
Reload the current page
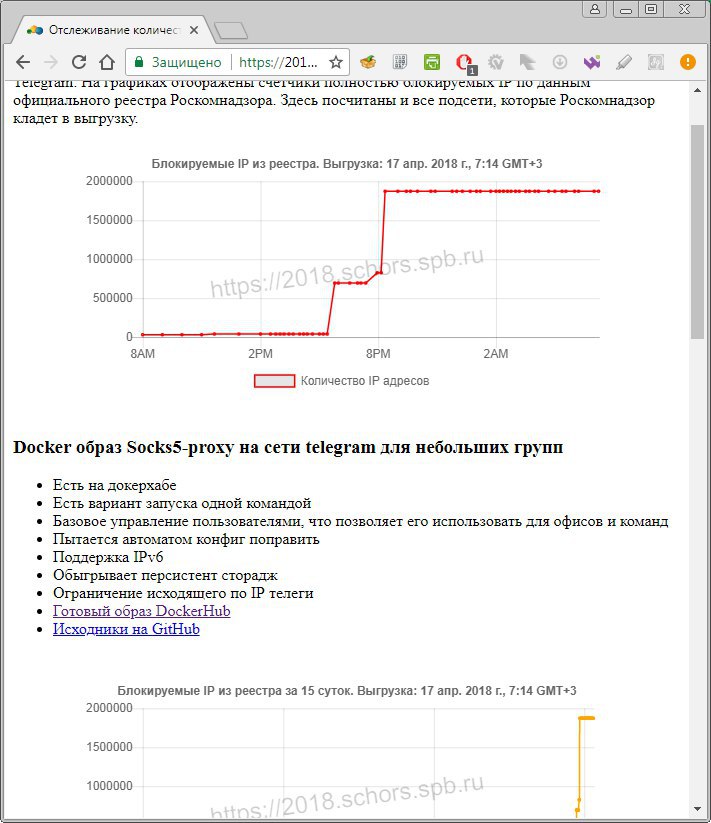click(79, 62)
